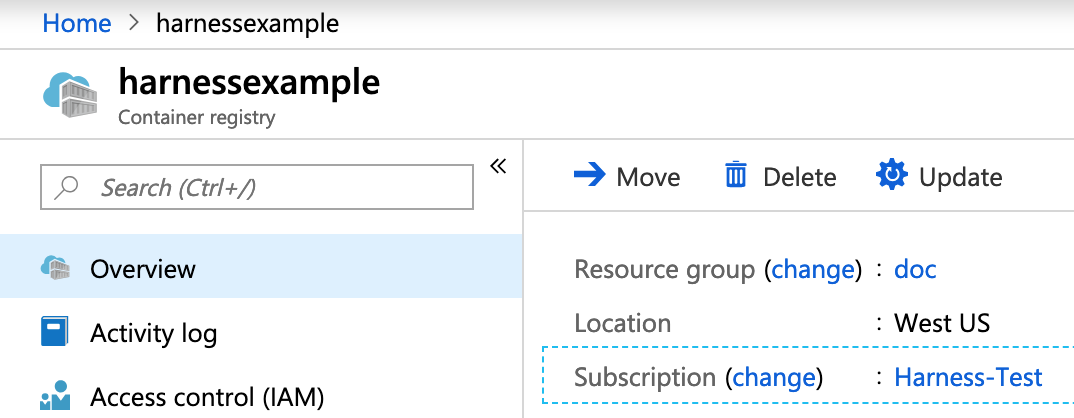Viewport: 1074px width, 418px height.
Task: Collapse the sidebar with double chevron
Action: (498, 166)
